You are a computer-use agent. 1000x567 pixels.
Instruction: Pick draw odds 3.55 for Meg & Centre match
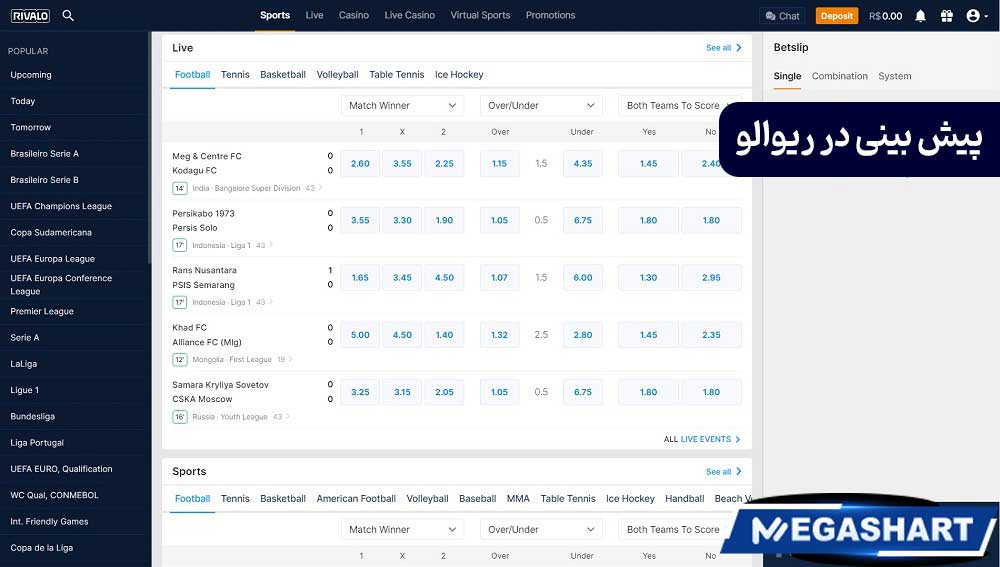click(x=402, y=163)
